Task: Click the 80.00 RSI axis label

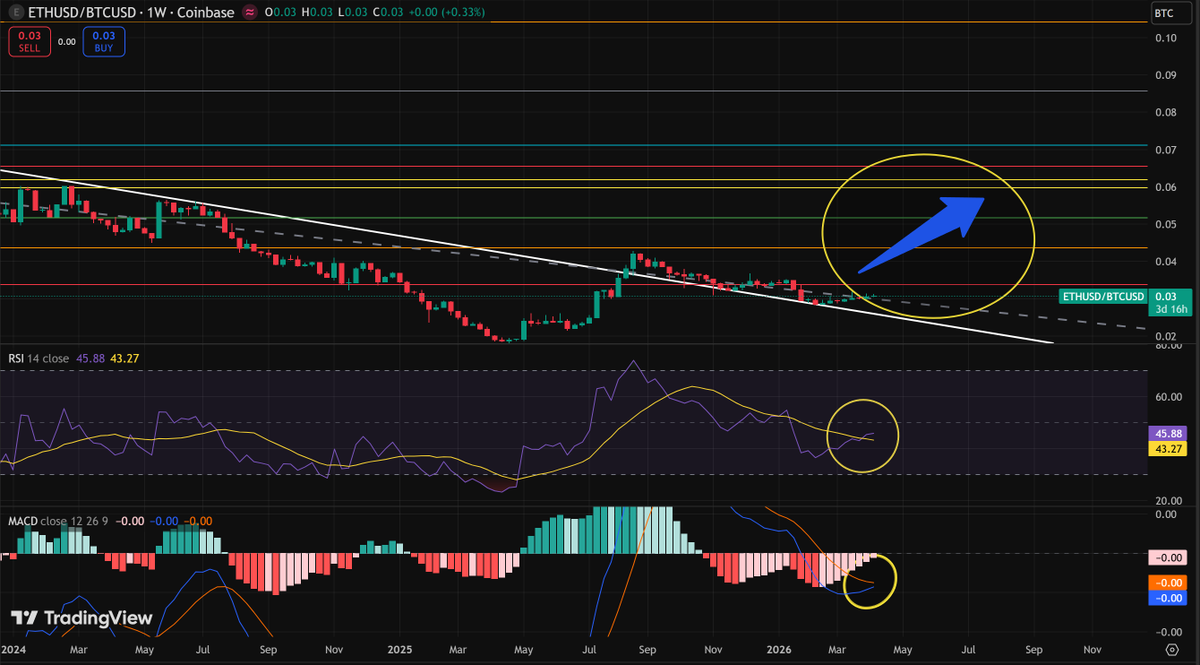Action: (x=1168, y=347)
